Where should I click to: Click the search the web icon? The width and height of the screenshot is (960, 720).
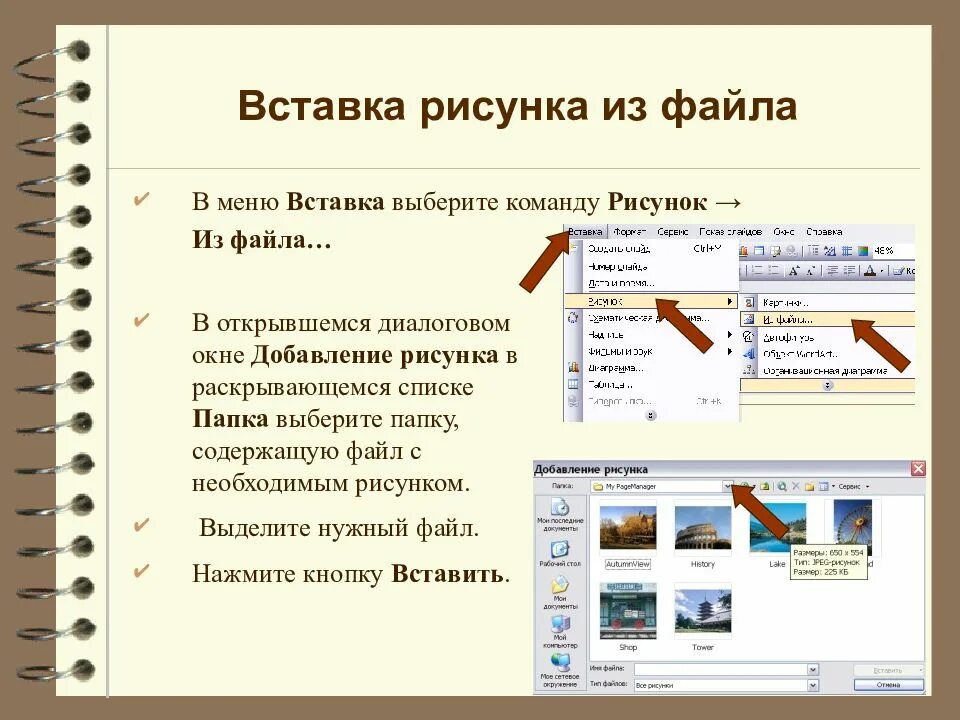[782, 486]
